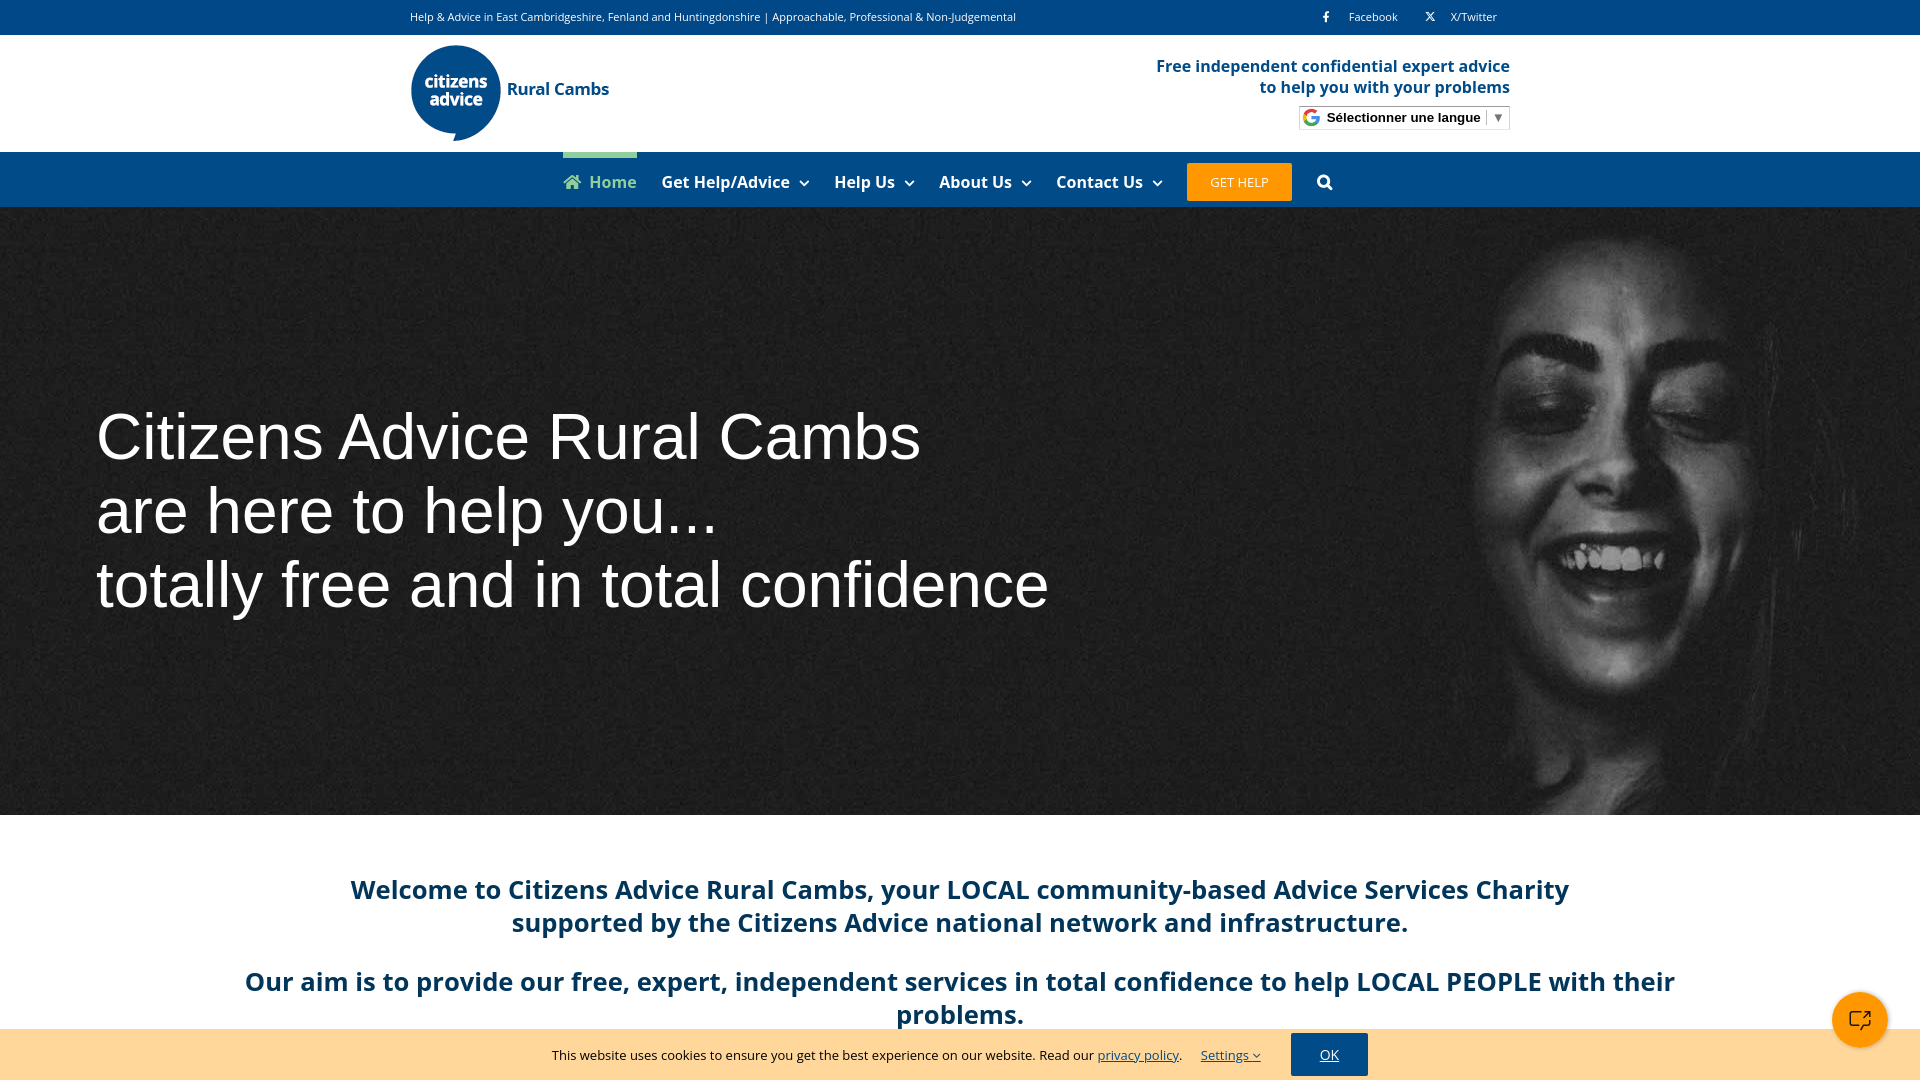Open the search magnifier icon

(1325, 182)
